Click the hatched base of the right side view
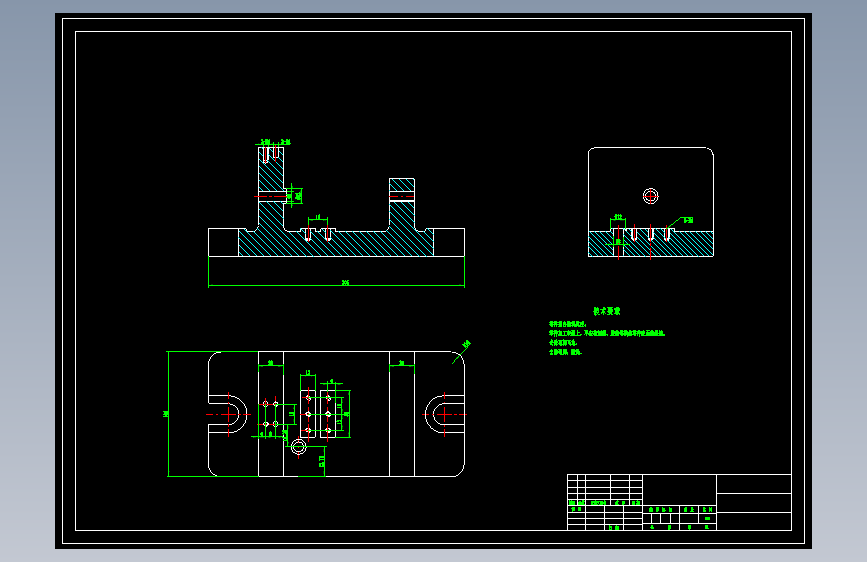The height and width of the screenshot is (562, 867). click(651, 243)
